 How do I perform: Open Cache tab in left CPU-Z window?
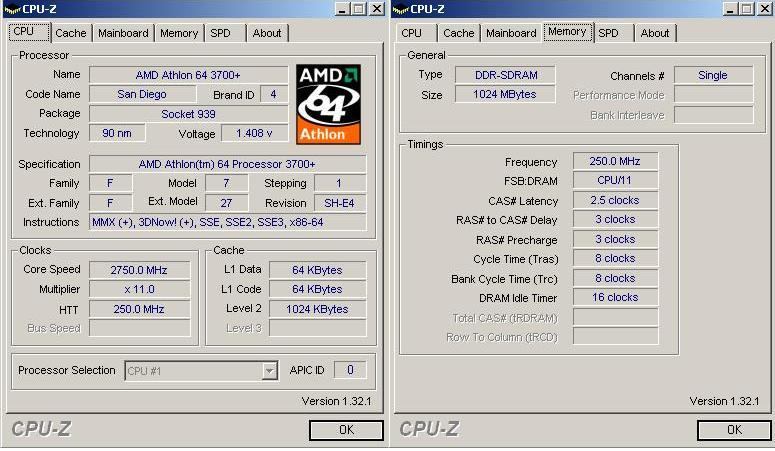[71, 33]
